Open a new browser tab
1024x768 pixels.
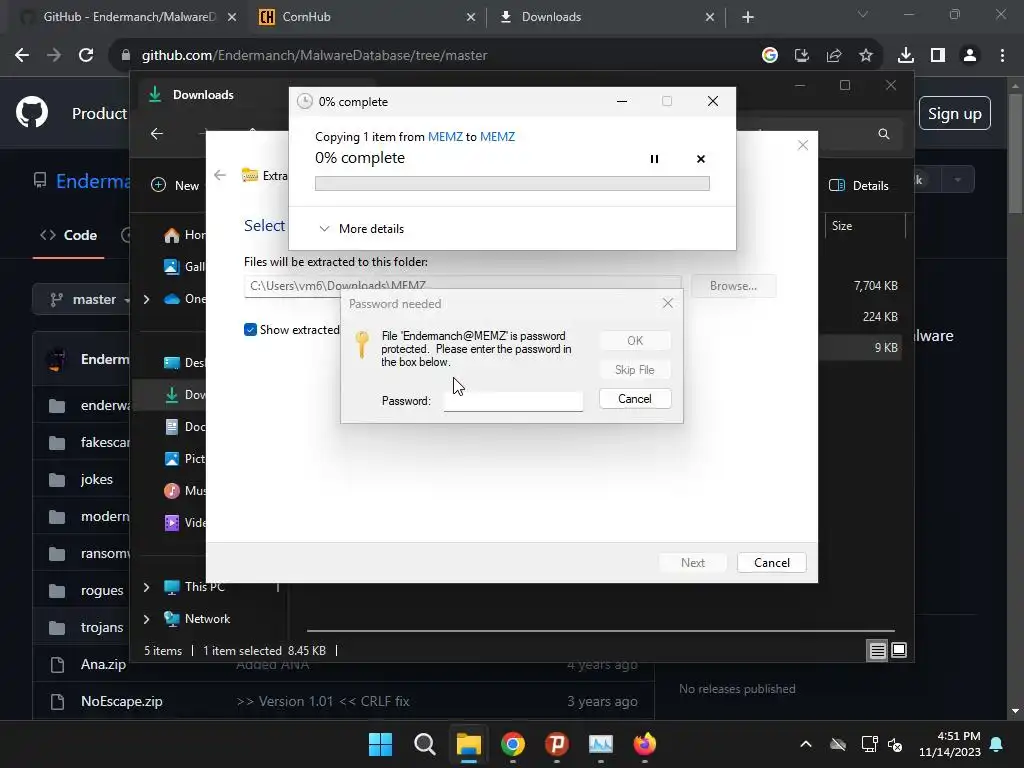coord(748,18)
